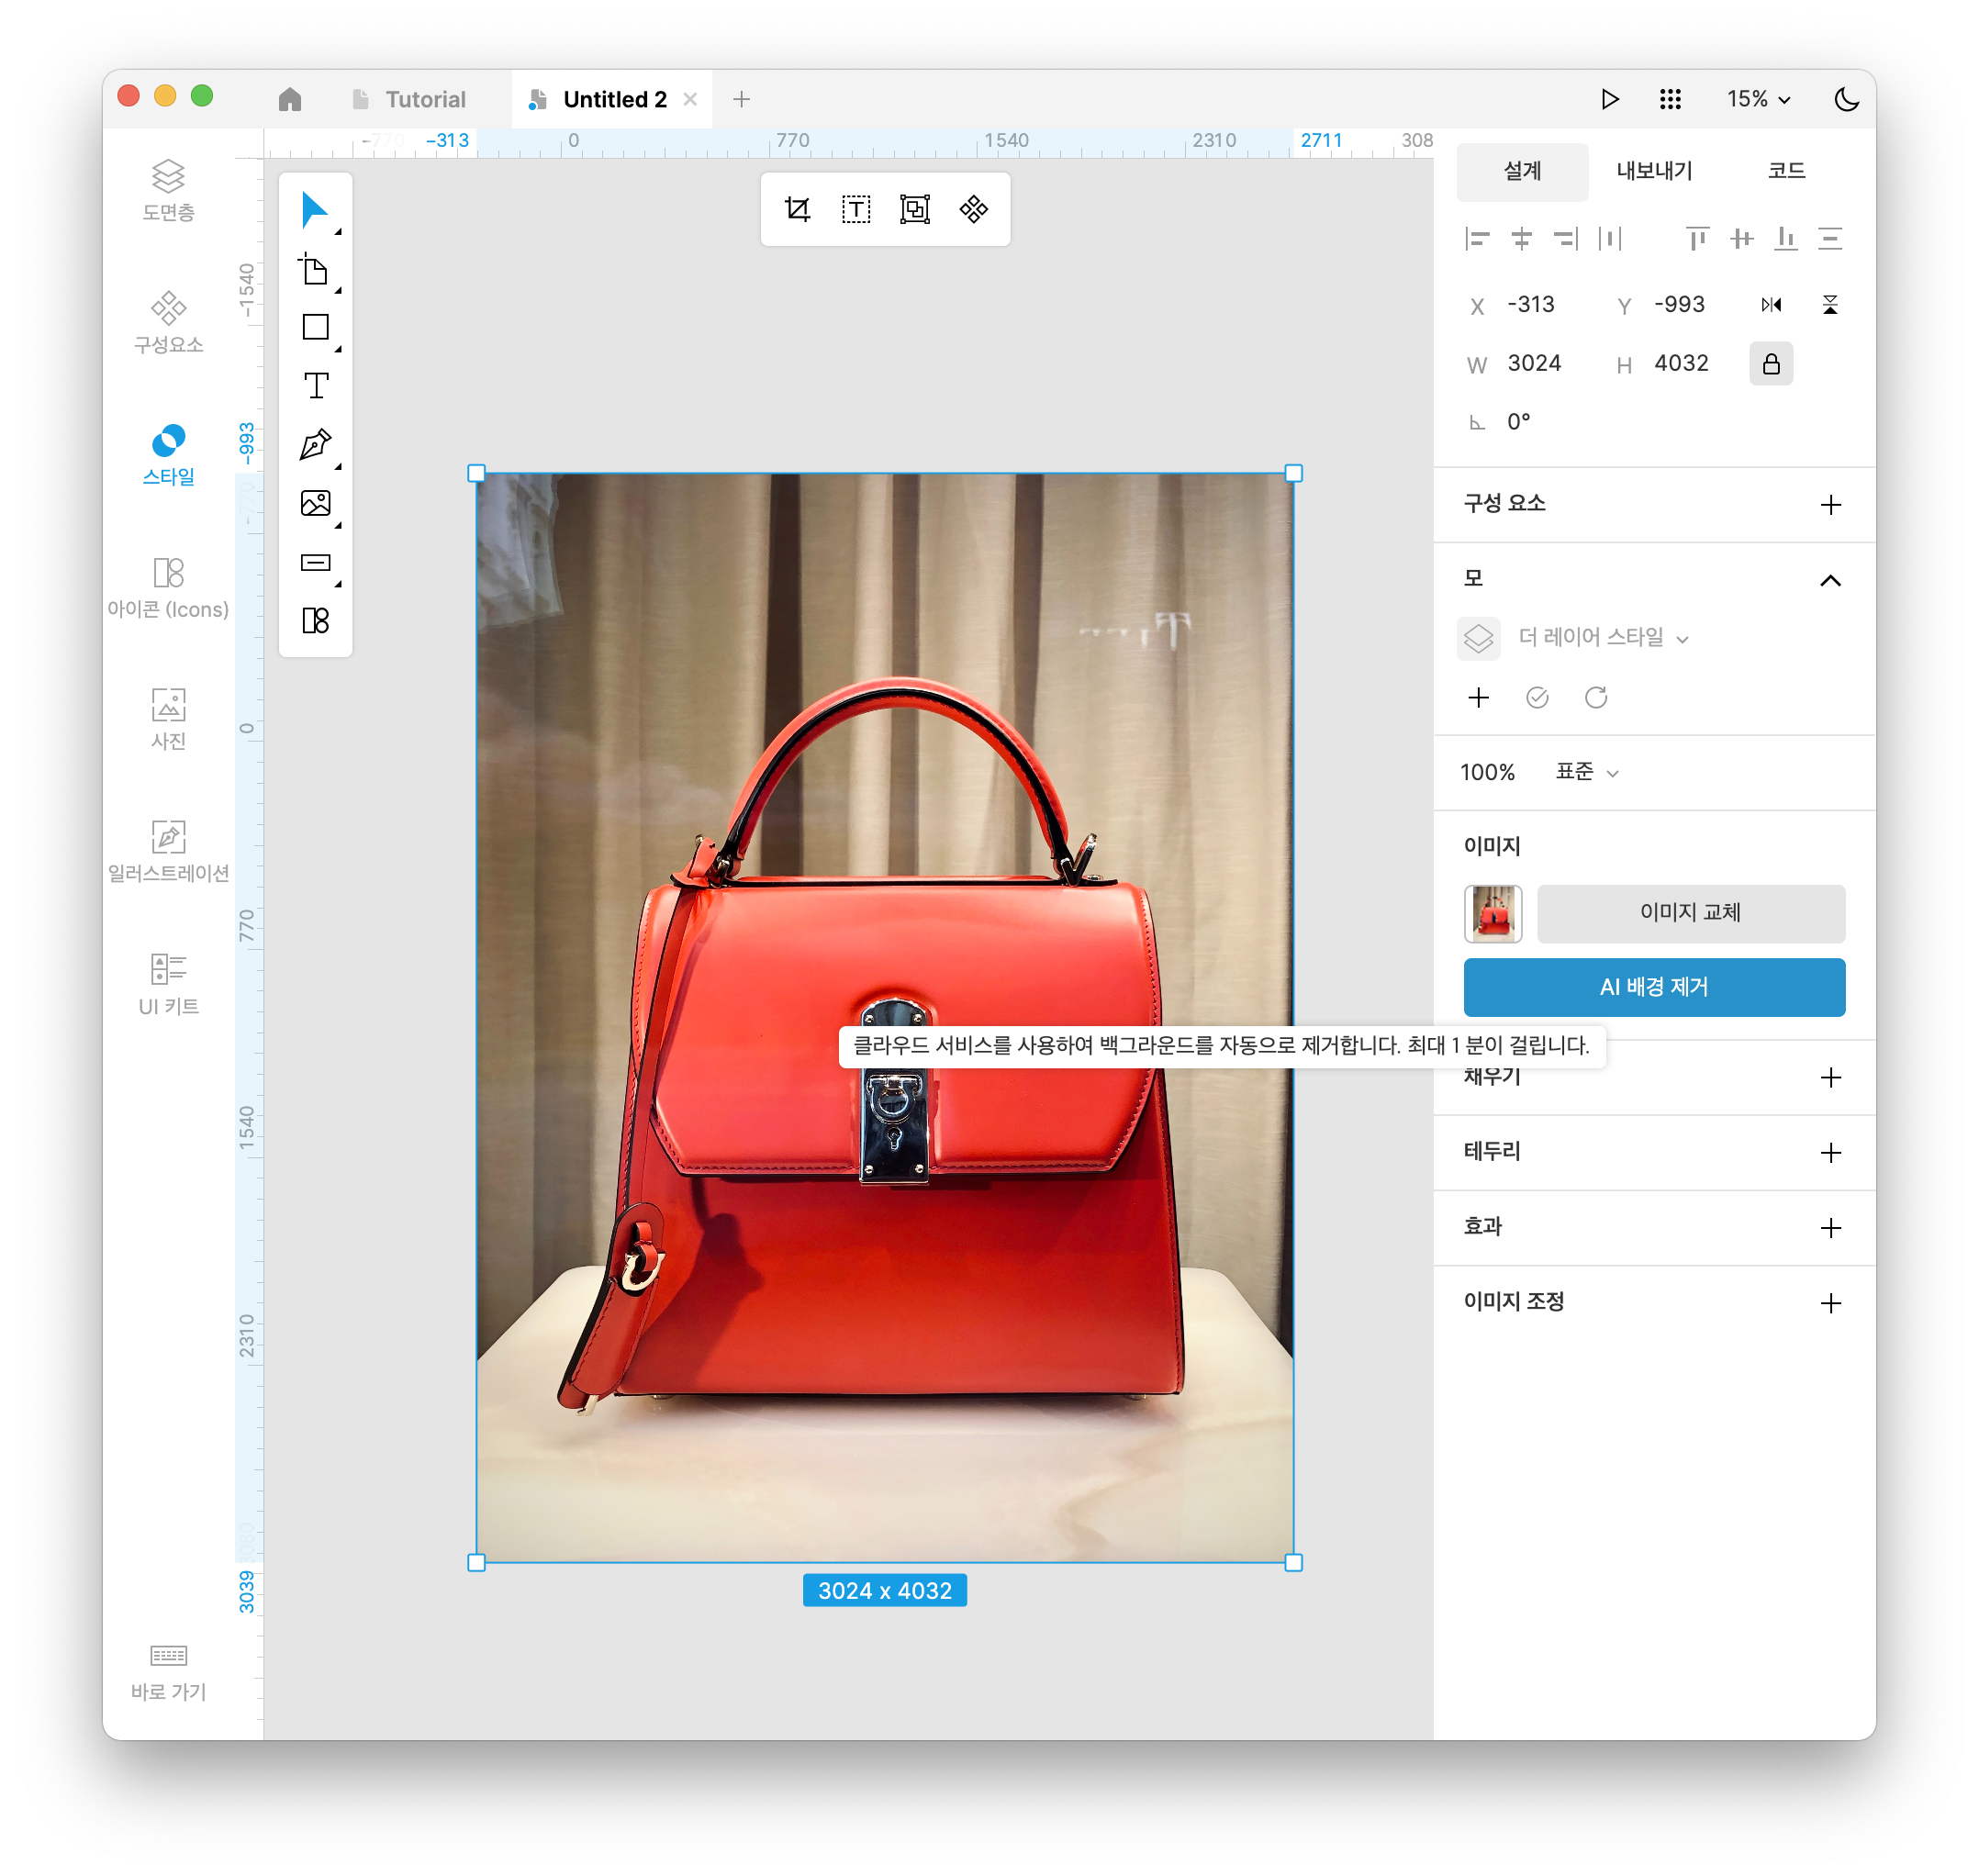Click the crop image icon
This screenshot has width=1979, height=1876.
point(797,209)
